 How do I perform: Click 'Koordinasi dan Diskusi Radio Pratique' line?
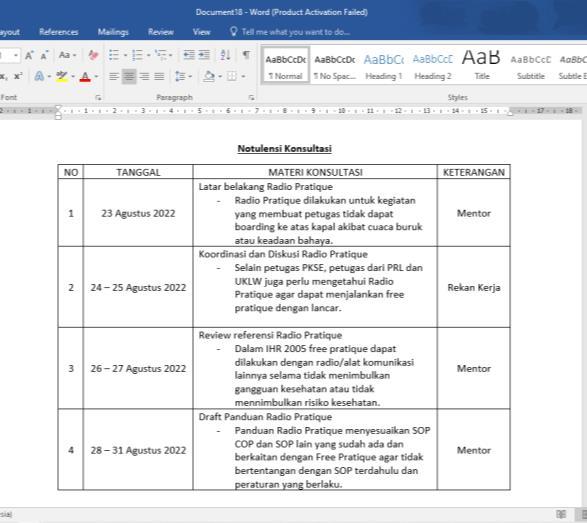coord(283,254)
